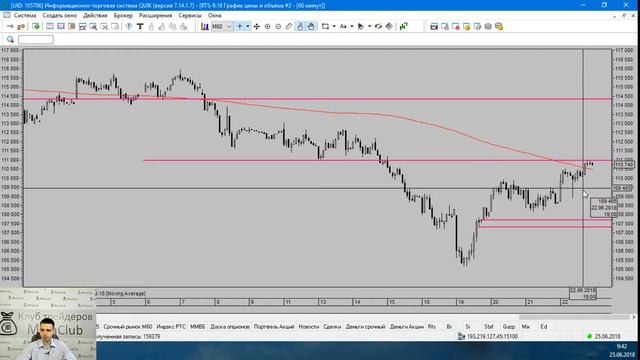The width and height of the screenshot is (640, 360).
Task: Click the server address 193.219.127.45 status
Action: 492,337
